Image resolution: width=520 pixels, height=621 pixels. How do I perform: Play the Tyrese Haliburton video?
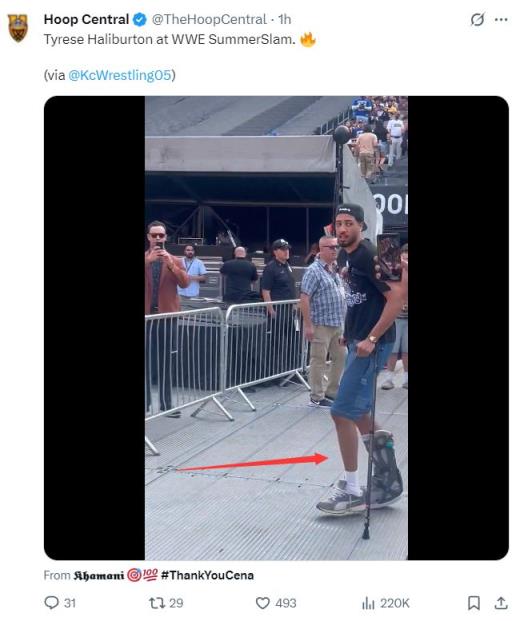276,328
